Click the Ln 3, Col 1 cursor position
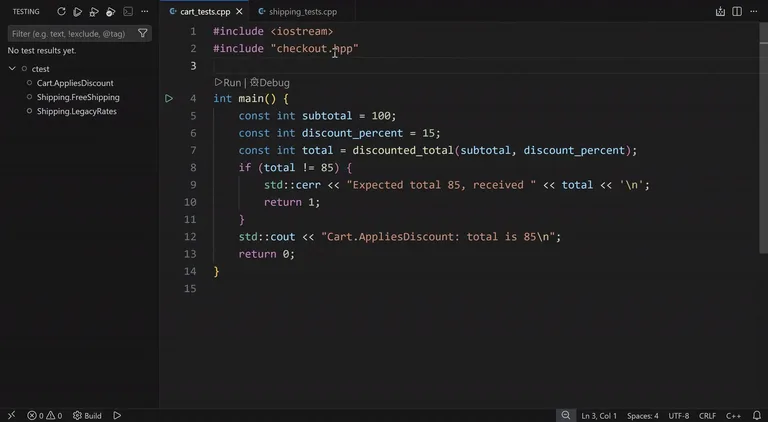768x422 pixels. [599, 416]
